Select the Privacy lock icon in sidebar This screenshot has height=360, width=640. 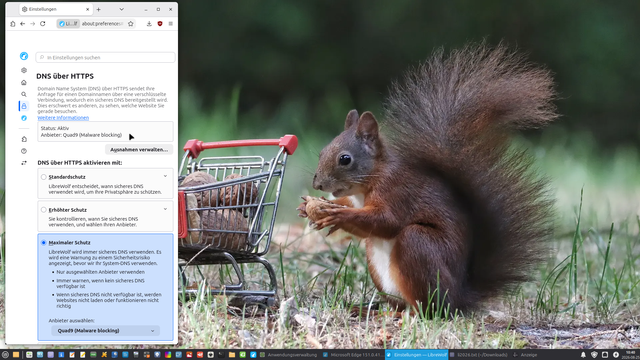(24, 106)
